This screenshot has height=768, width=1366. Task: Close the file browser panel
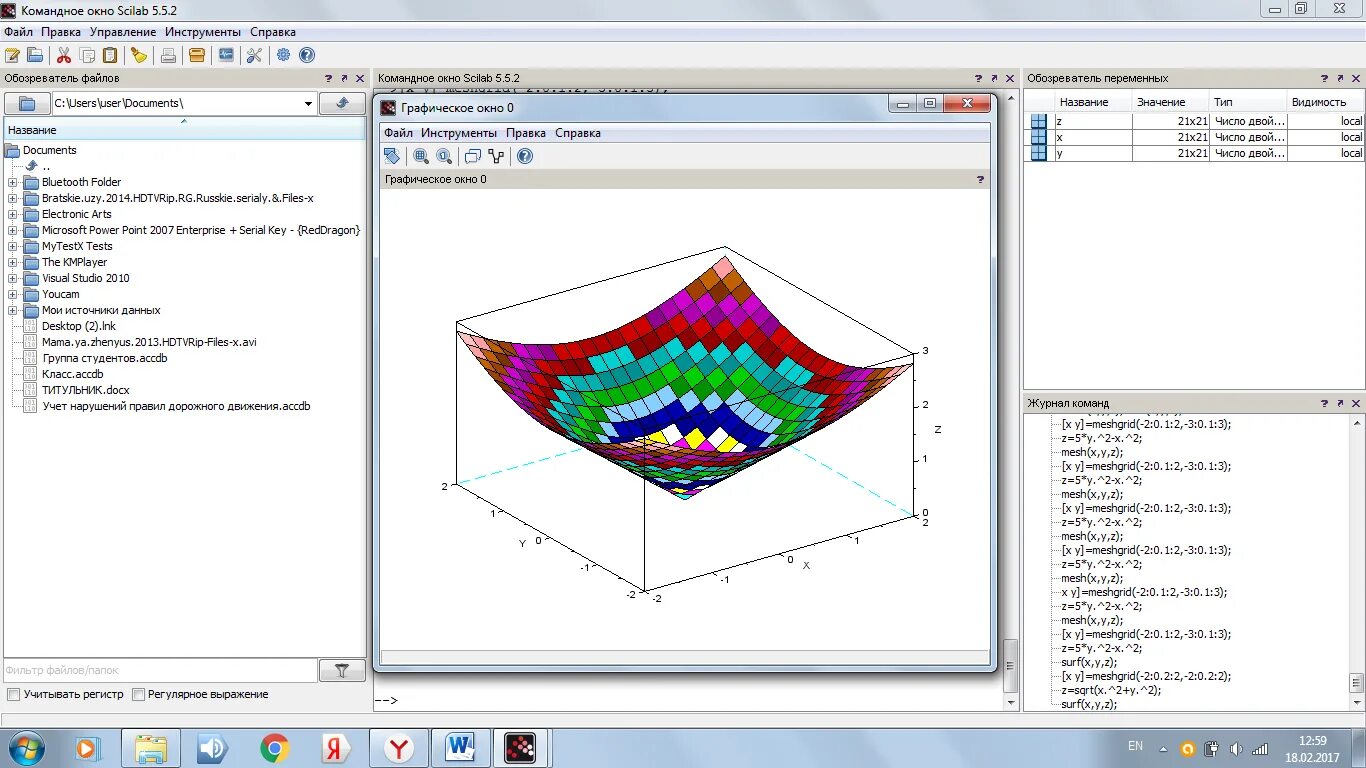click(360, 78)
